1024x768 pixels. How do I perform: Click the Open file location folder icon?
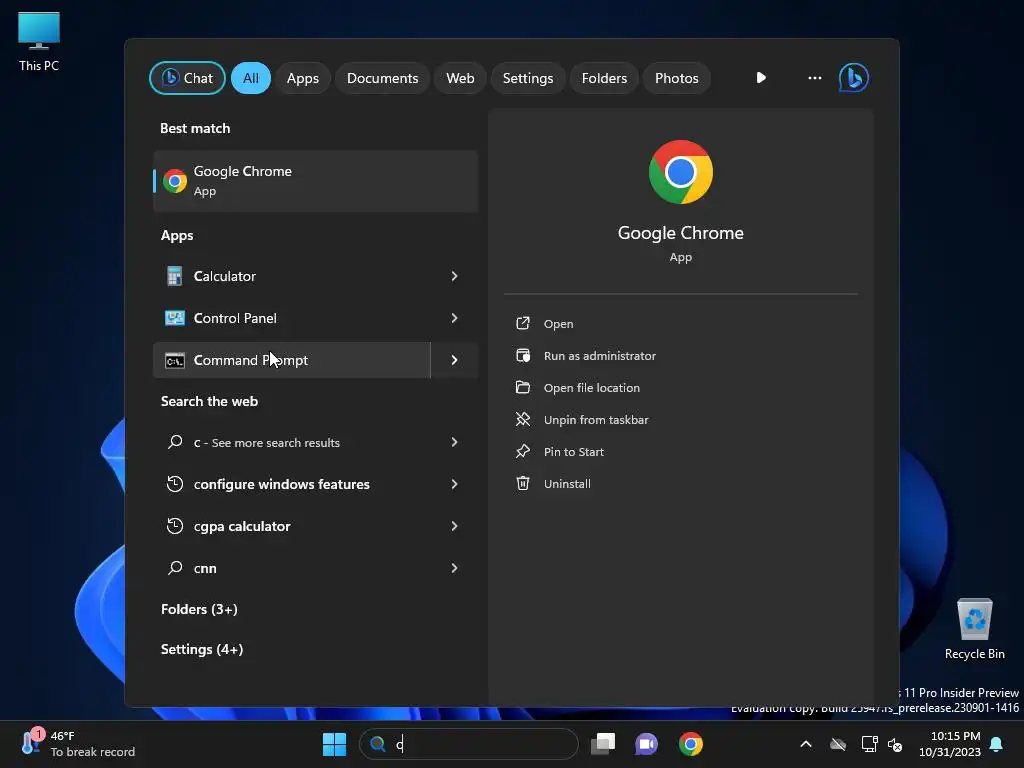coord(523,387)
